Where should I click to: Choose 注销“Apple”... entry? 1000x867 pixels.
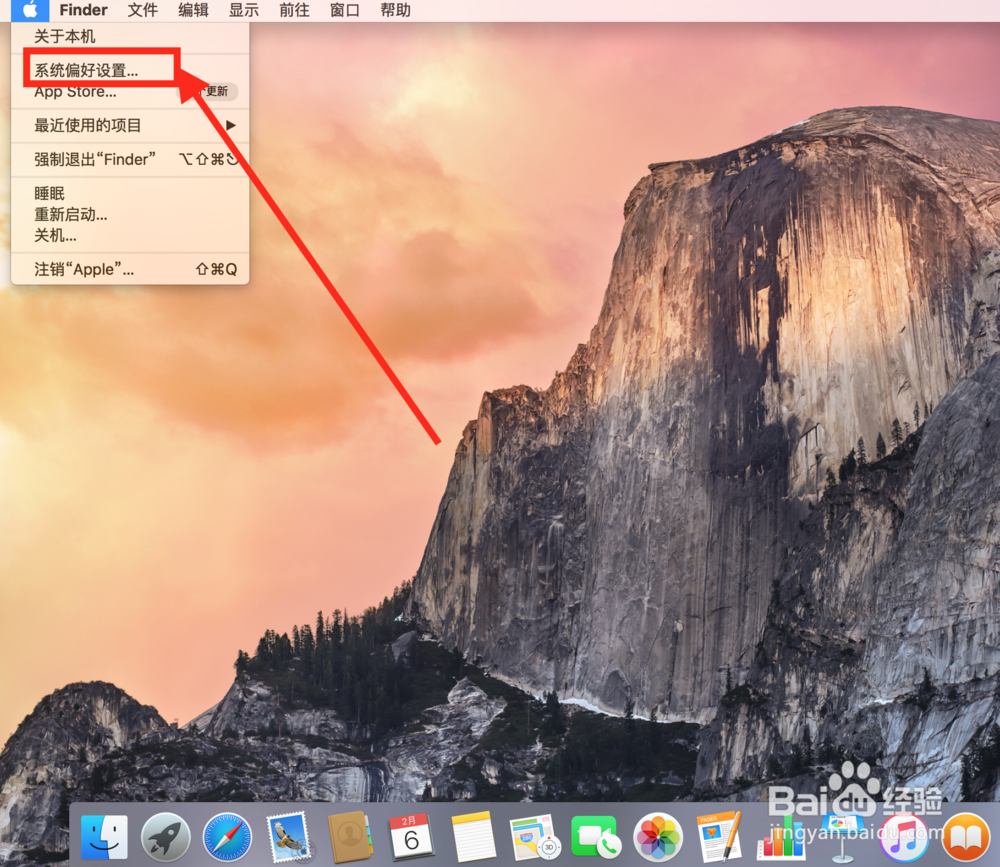[130, 269]
